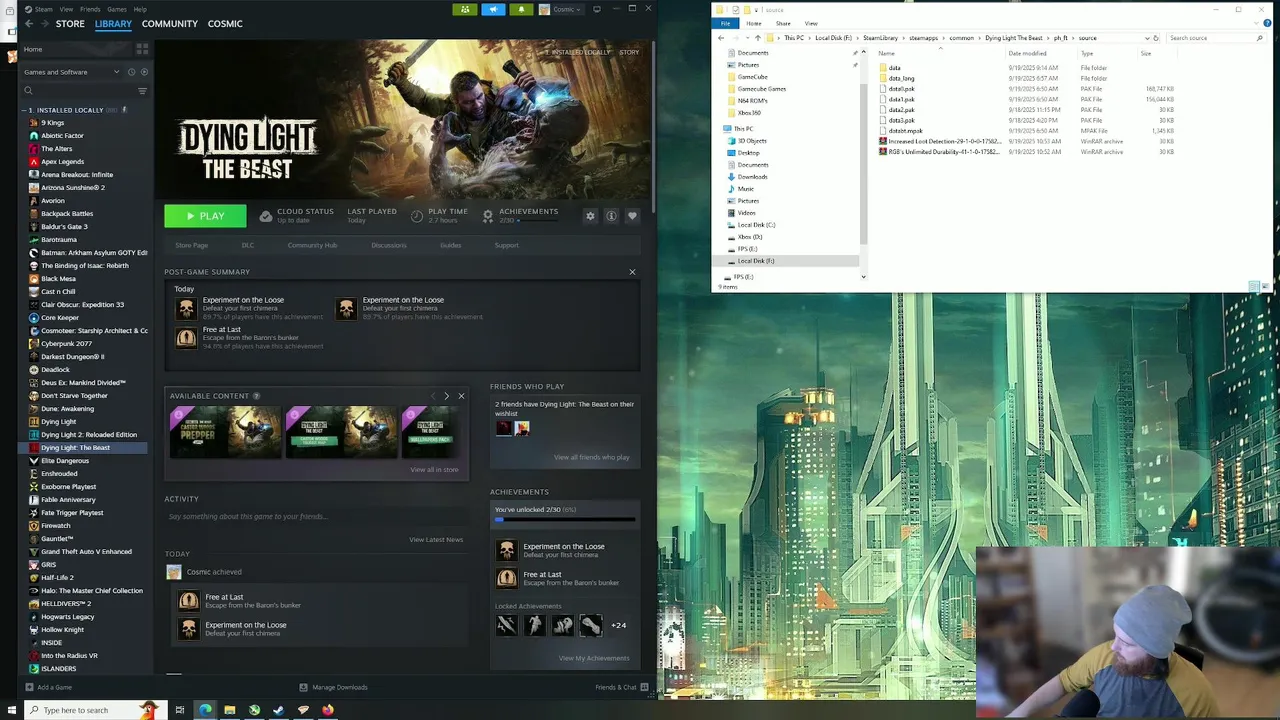Go back with Steam's back arrow

tap(28, 24)
